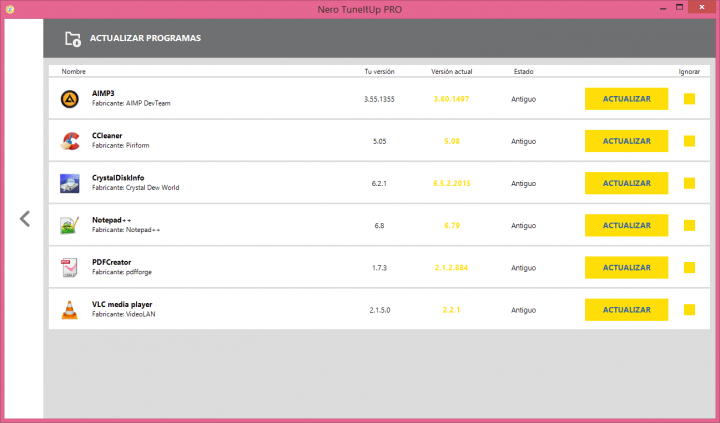Click current version 6.5.2.2015
Screen dimensions: 720x423
(452, 184)
